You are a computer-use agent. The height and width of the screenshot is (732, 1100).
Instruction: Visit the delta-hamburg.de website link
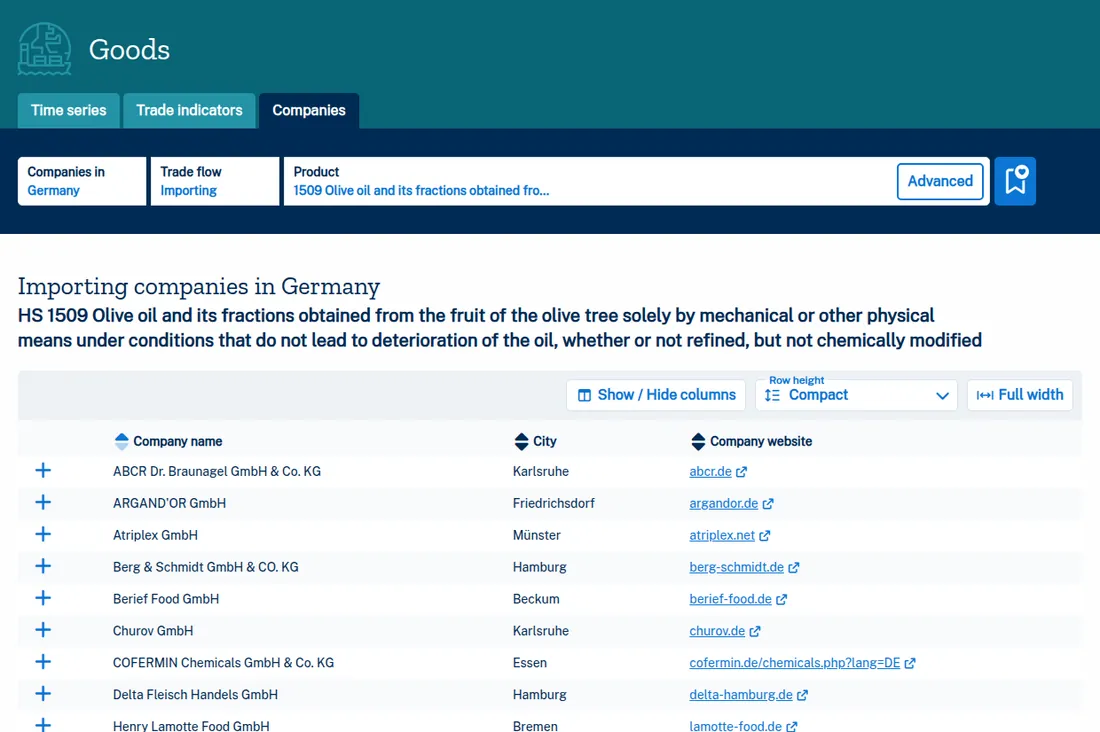click(x=741, y=695)
